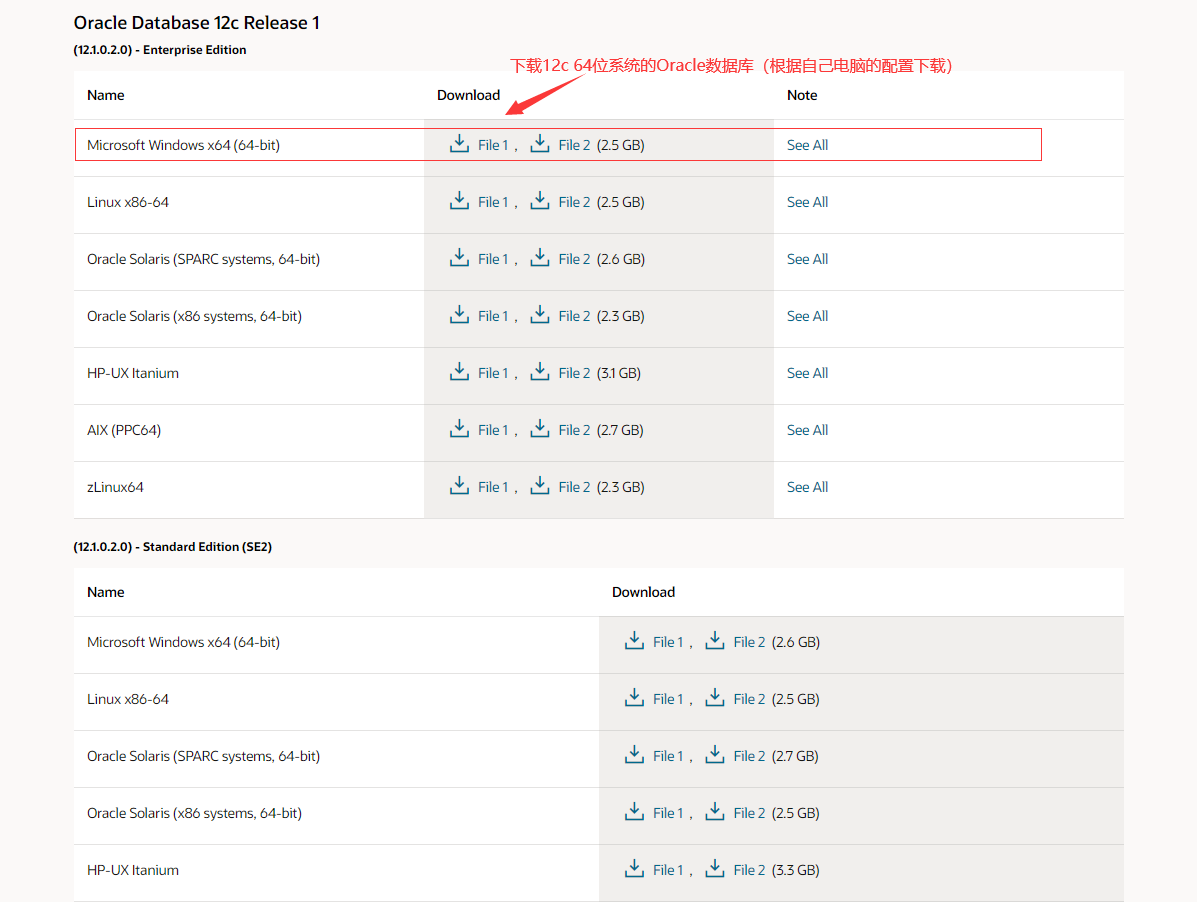Click File 2 download icon for Standard Edition Solaris SPARC

(715, 755)
